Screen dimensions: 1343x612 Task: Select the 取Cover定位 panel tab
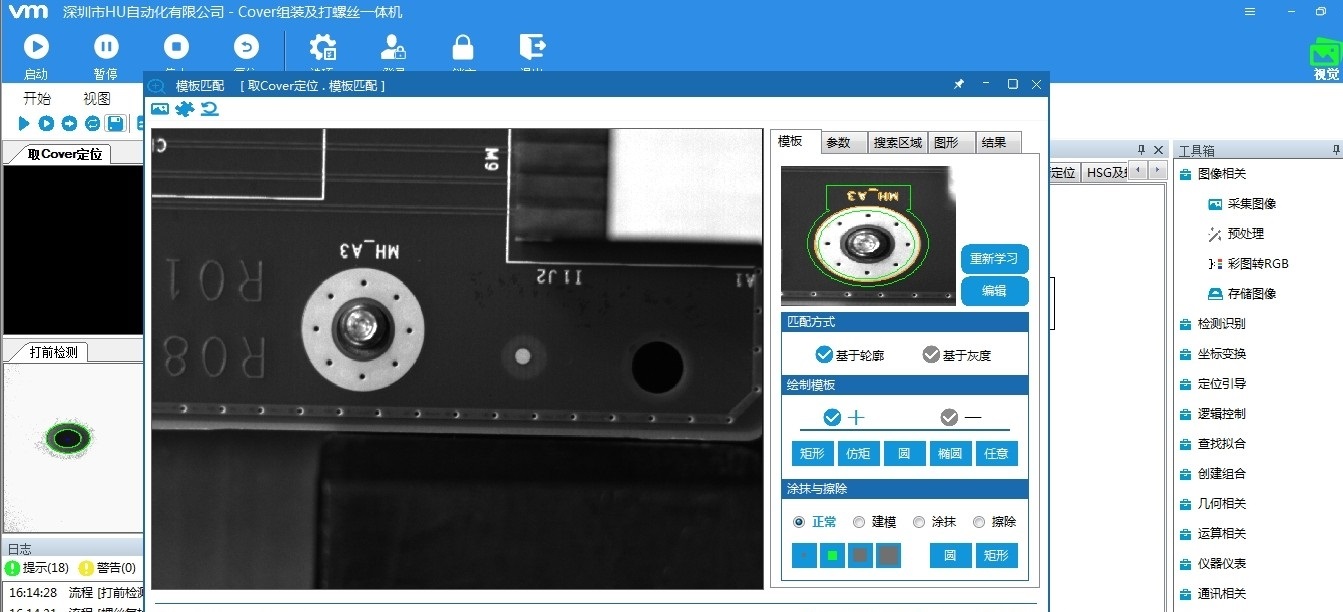click(64, 154)
